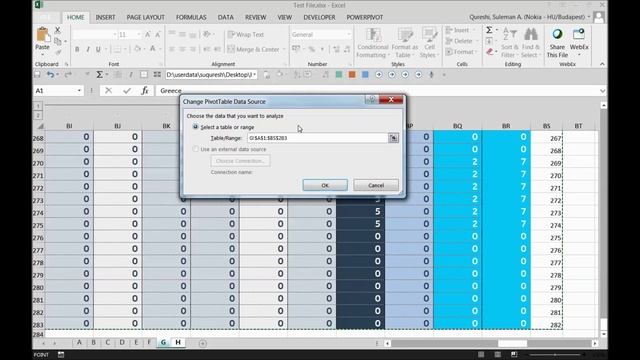Open the DATA ribbon tab
This screenshot has height=360, width=640.
226,17
